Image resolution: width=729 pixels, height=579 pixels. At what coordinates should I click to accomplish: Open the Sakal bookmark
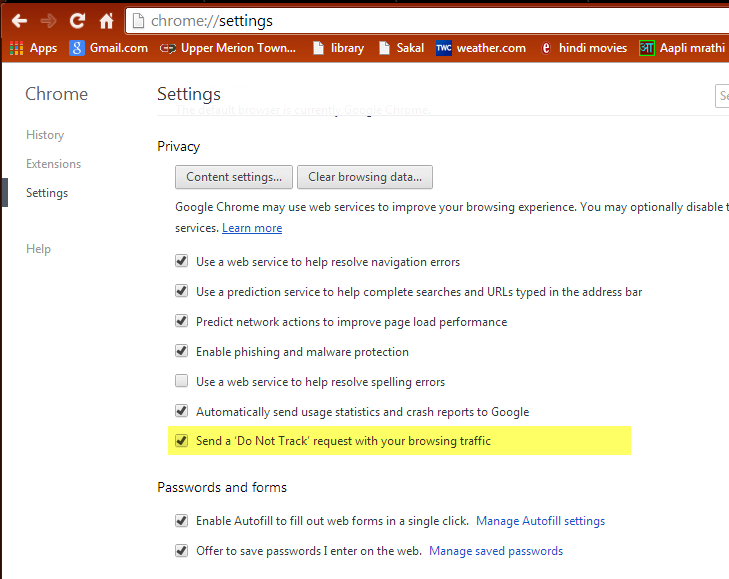tap(402, 48)
